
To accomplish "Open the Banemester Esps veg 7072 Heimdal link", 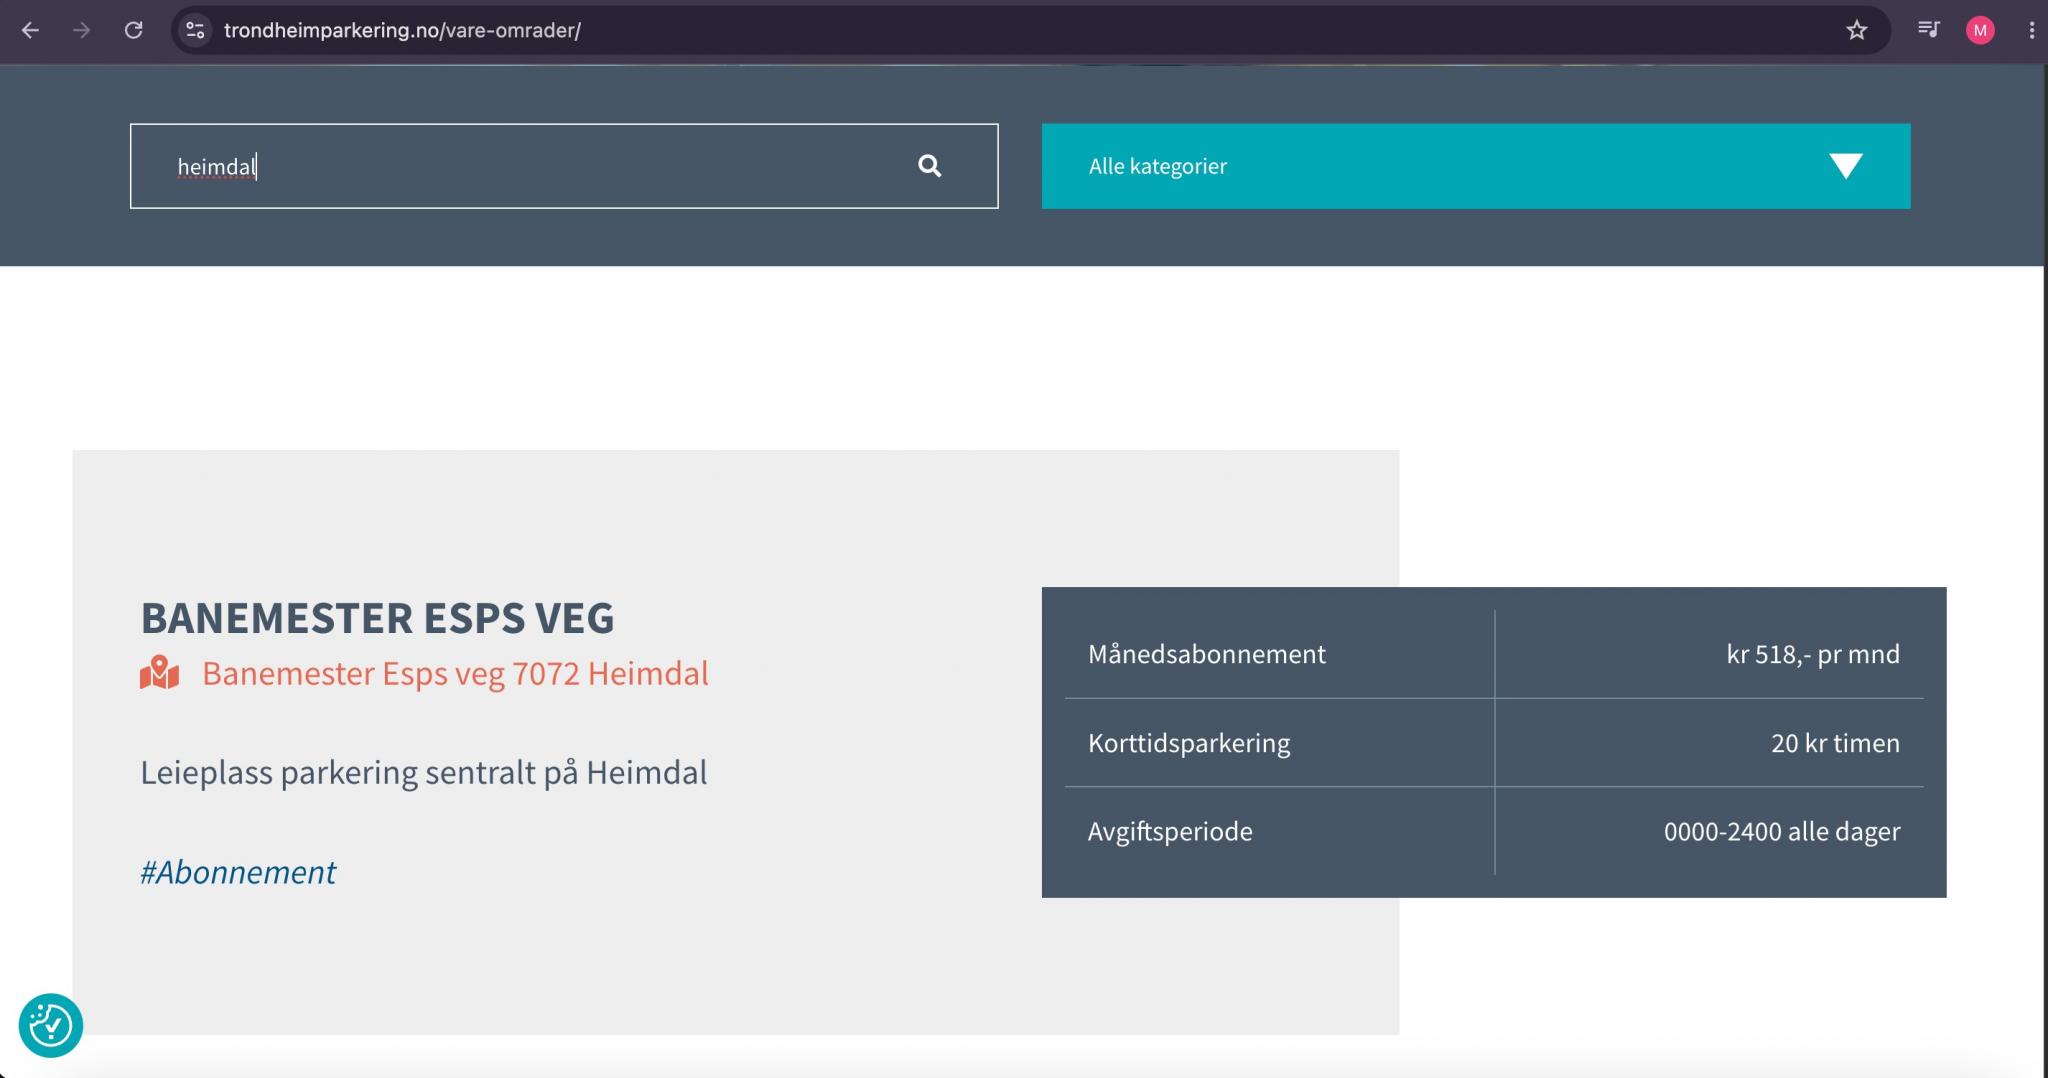I will 455,673.
